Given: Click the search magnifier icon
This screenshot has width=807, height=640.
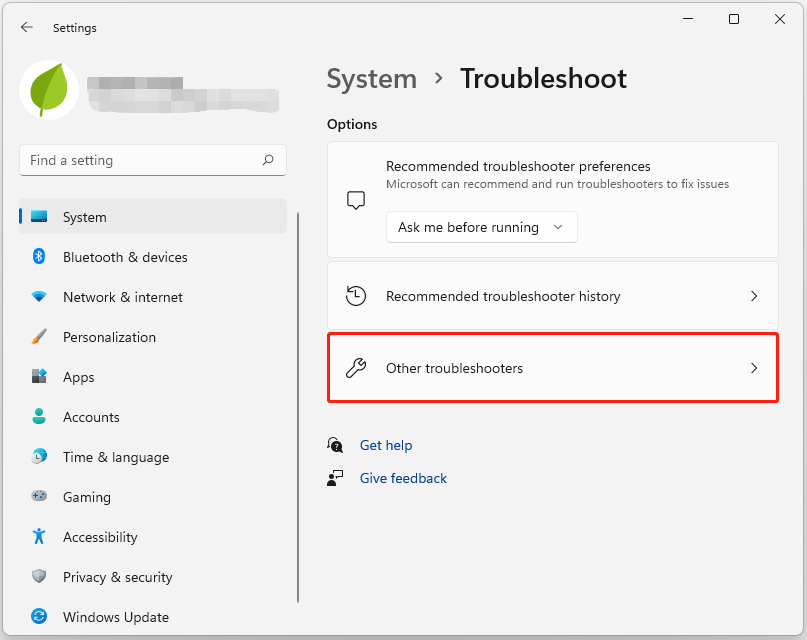Looking at the screenshot, I should click(268, 160).
